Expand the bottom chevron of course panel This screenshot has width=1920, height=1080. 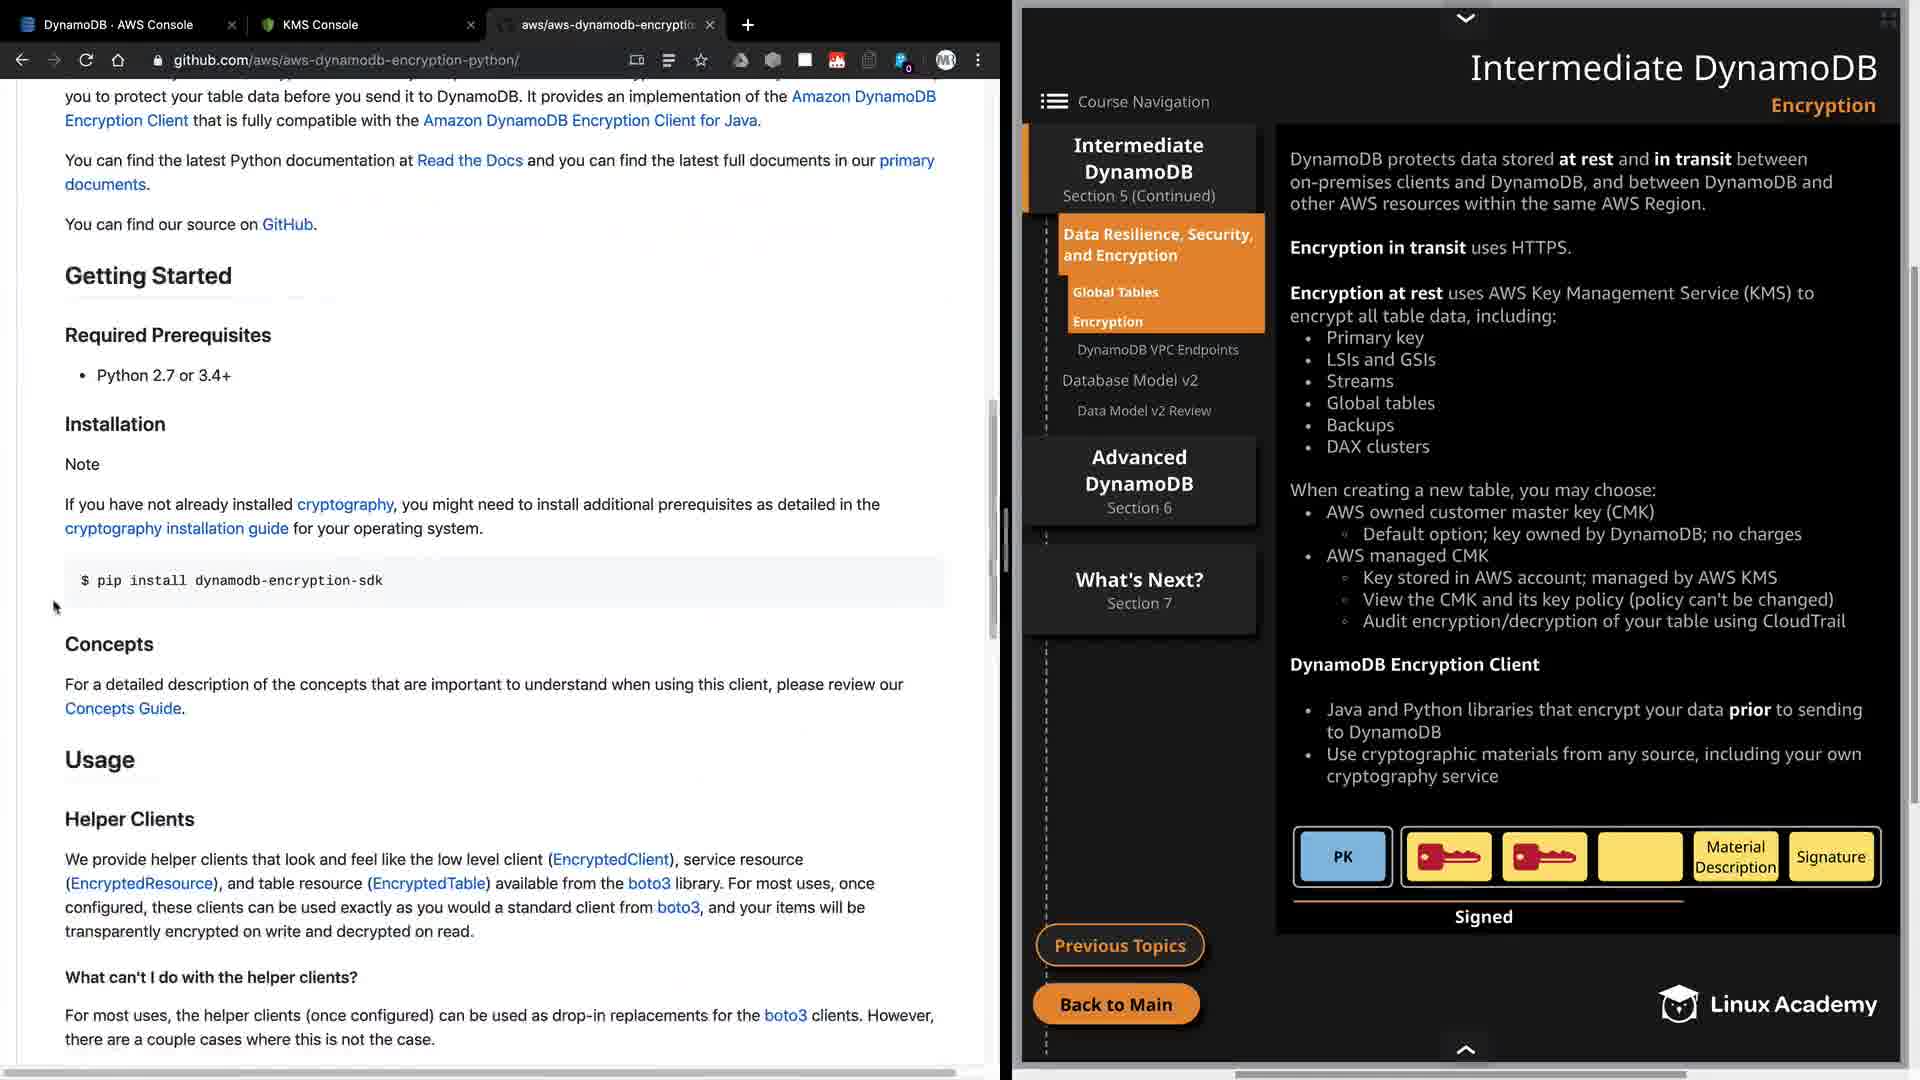[x=1465, y=1049]
